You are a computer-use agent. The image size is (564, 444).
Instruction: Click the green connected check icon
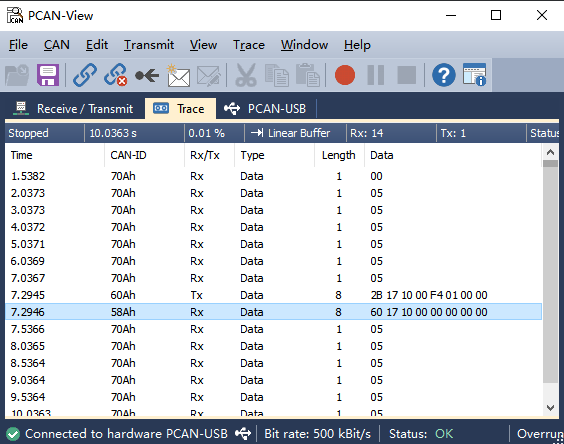coord(13,434)
